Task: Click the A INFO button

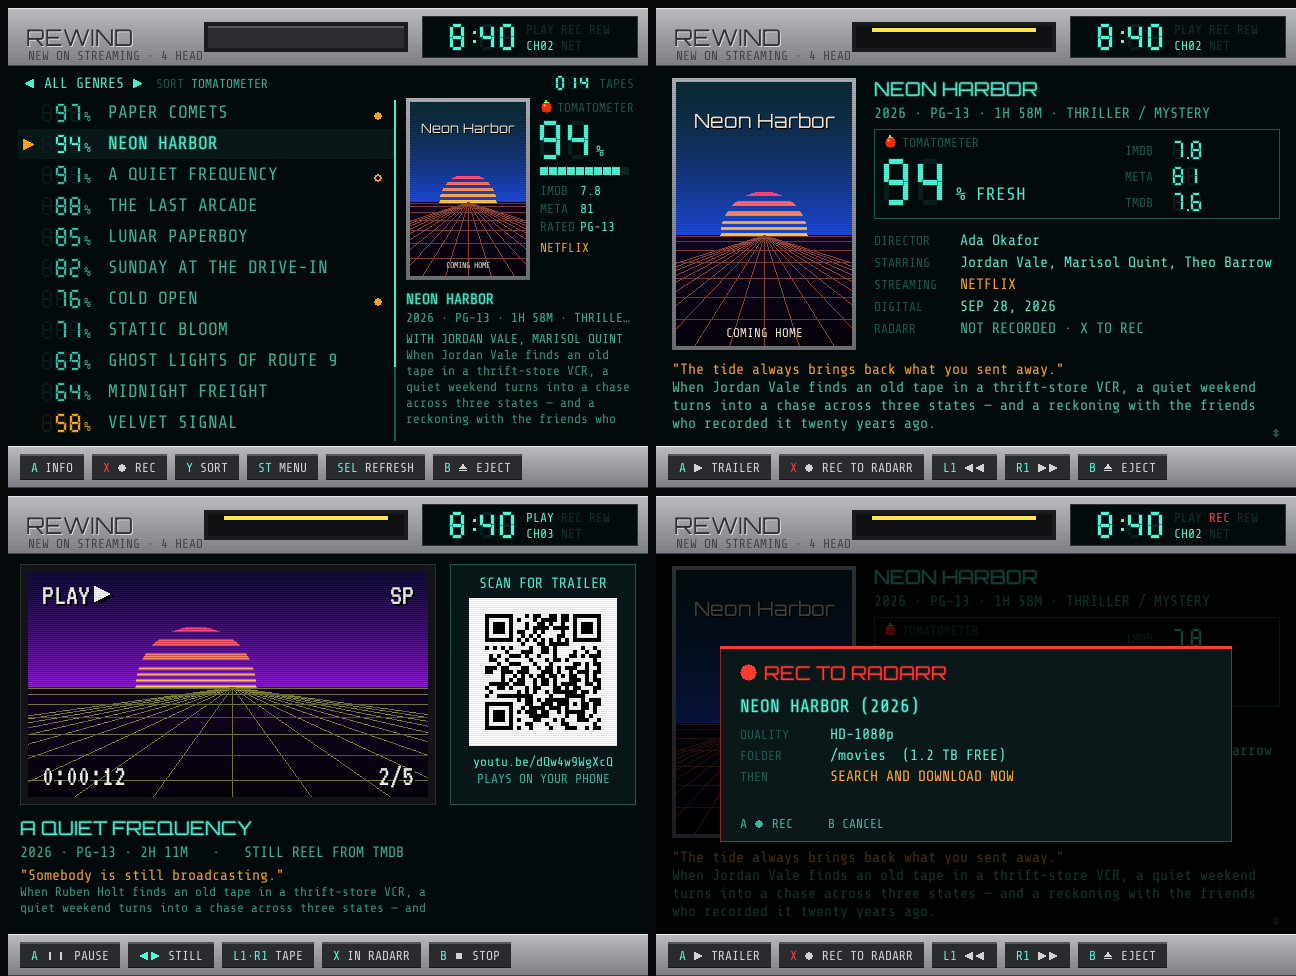Action: point(51,467)
